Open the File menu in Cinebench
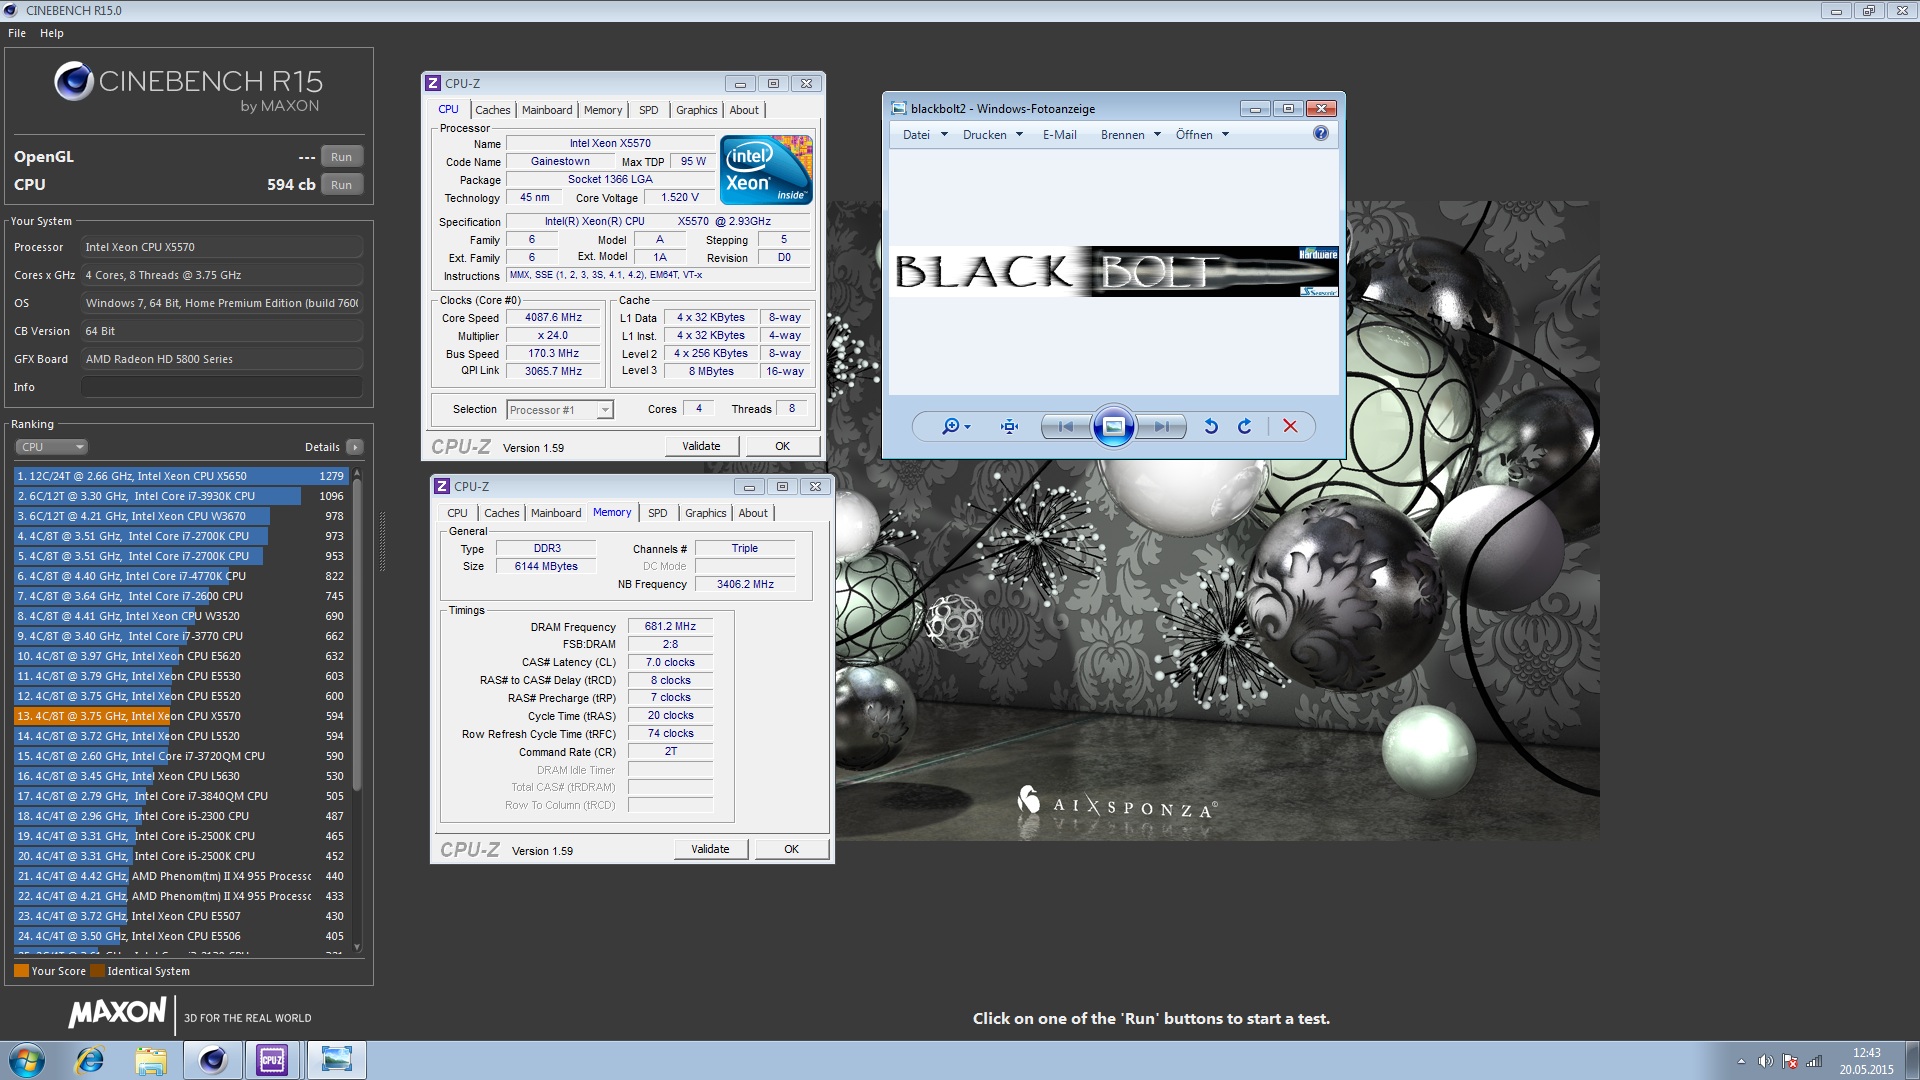 point(17,33)
